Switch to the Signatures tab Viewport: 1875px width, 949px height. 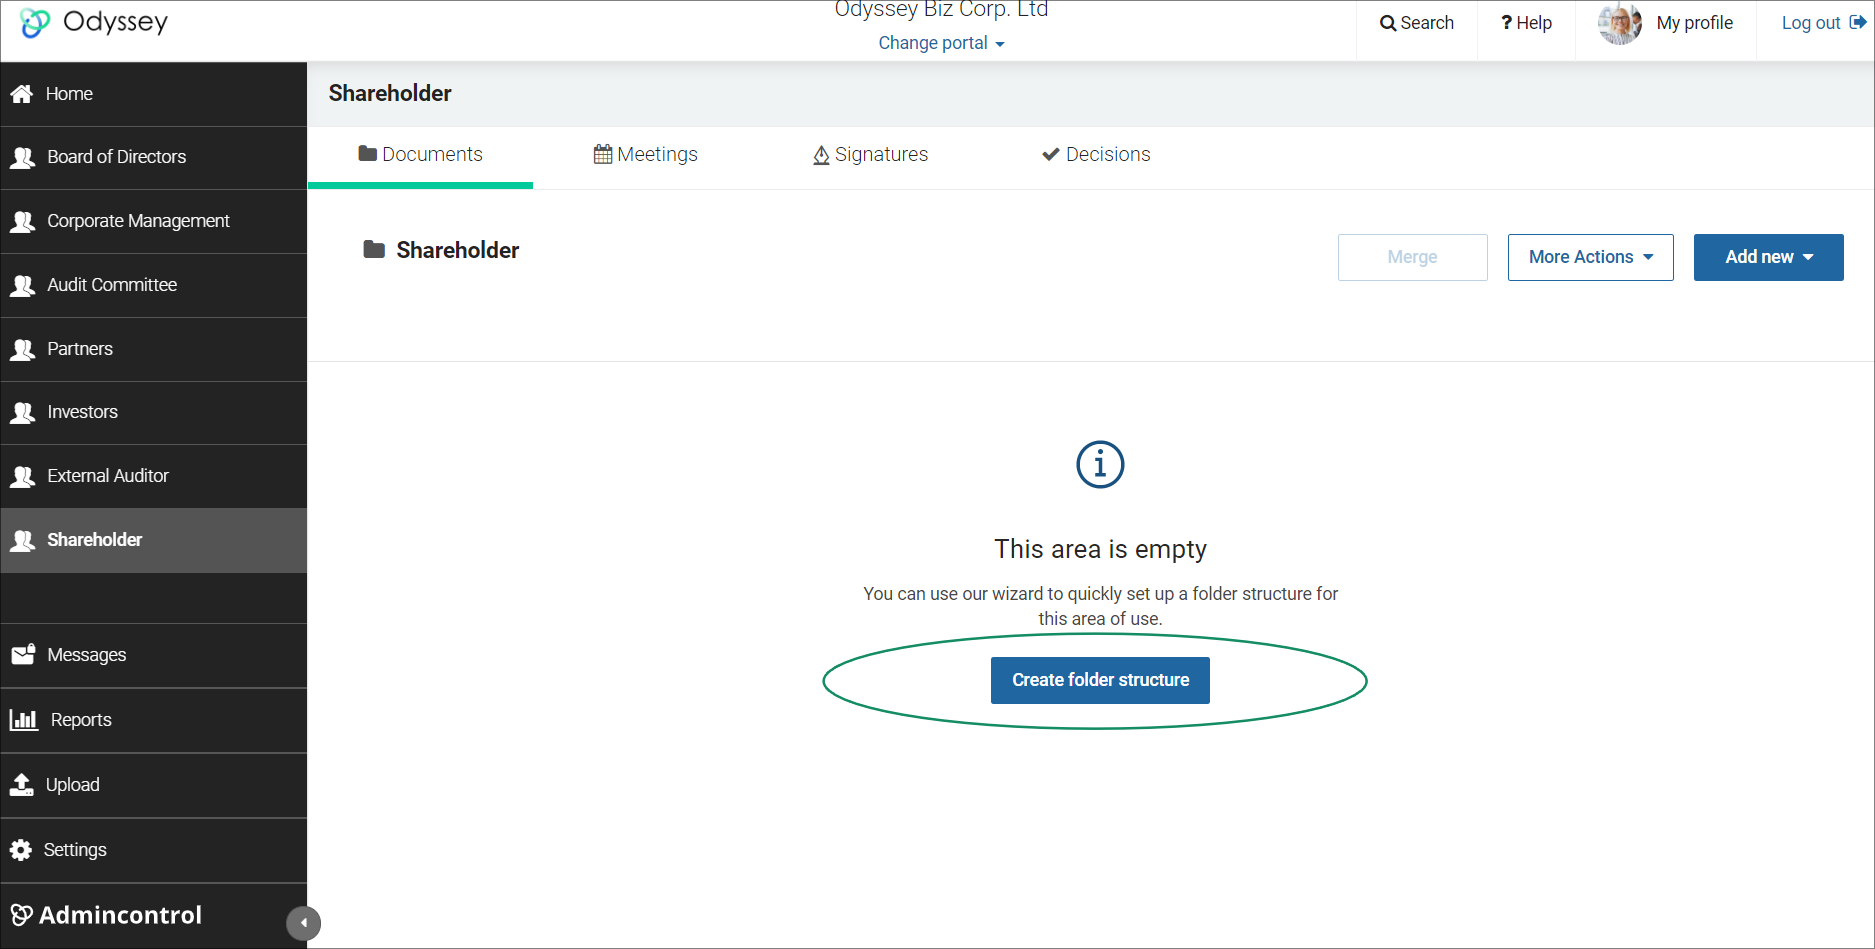pos(870,155)
